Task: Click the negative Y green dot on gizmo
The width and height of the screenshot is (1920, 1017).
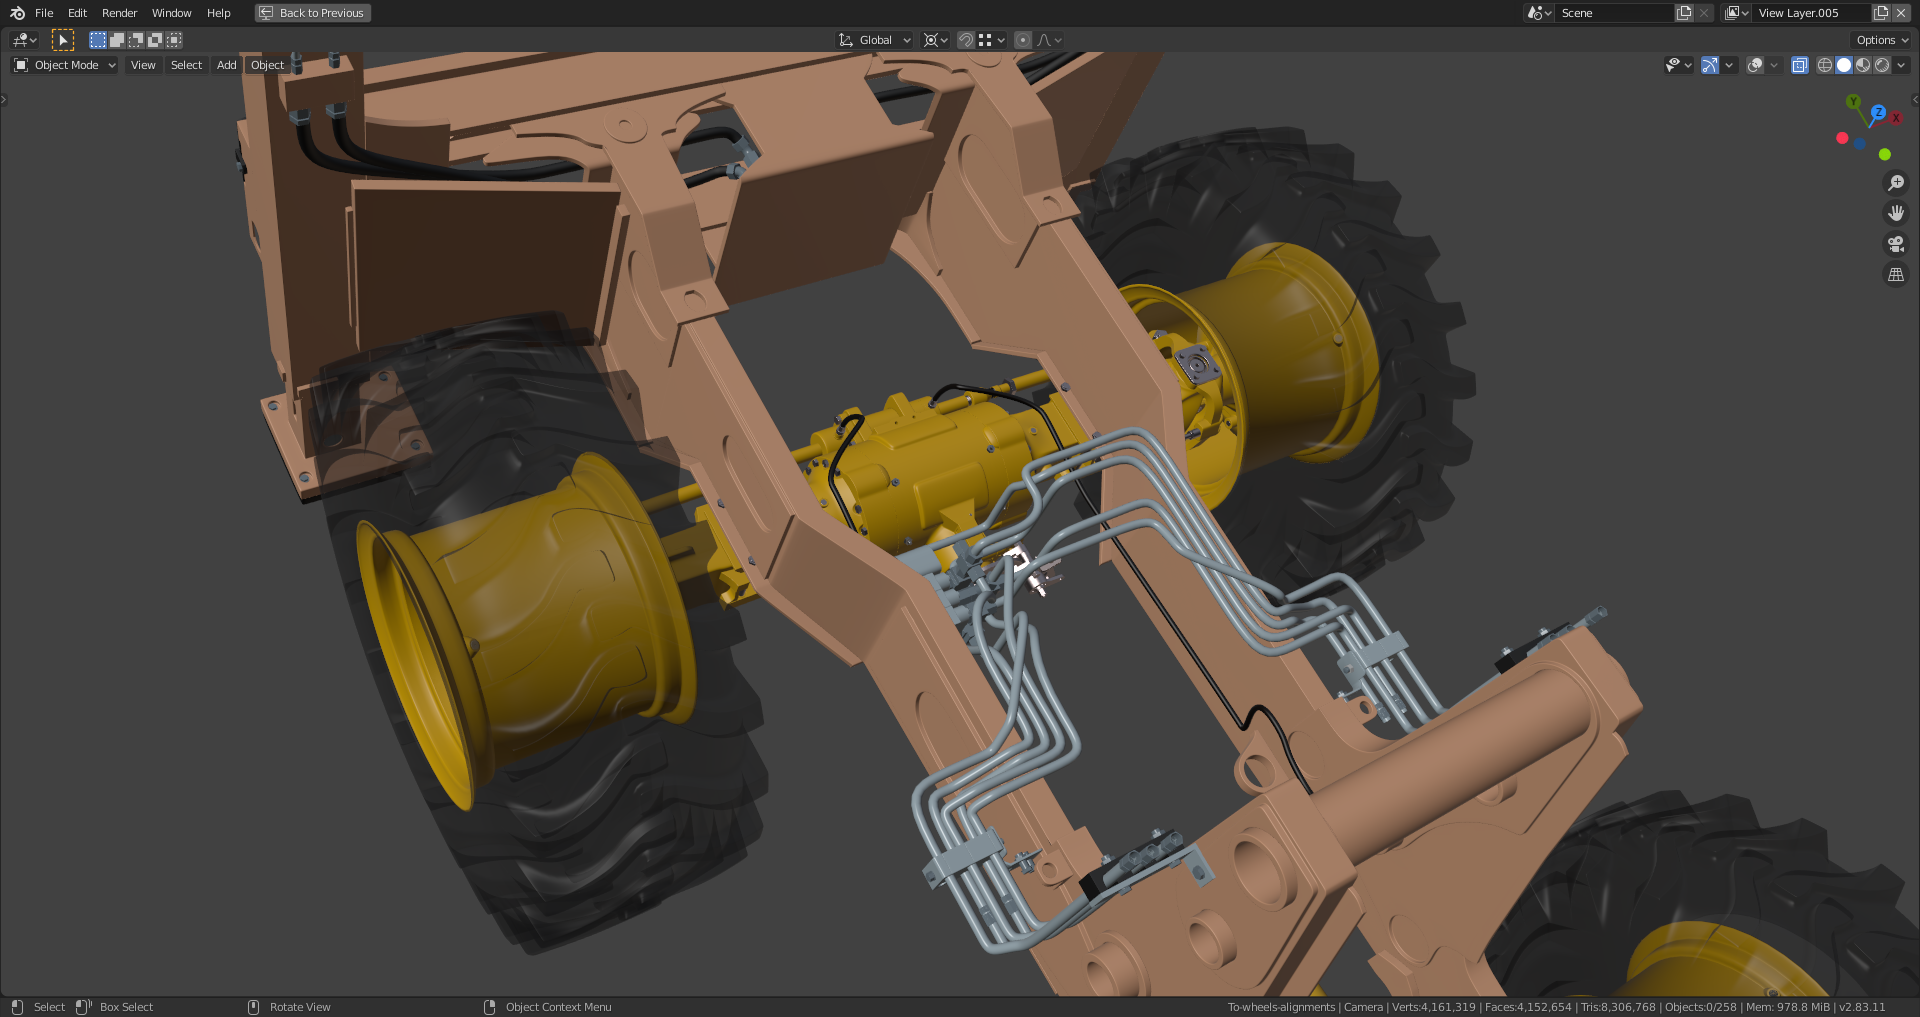Action: click(1885, 154)
